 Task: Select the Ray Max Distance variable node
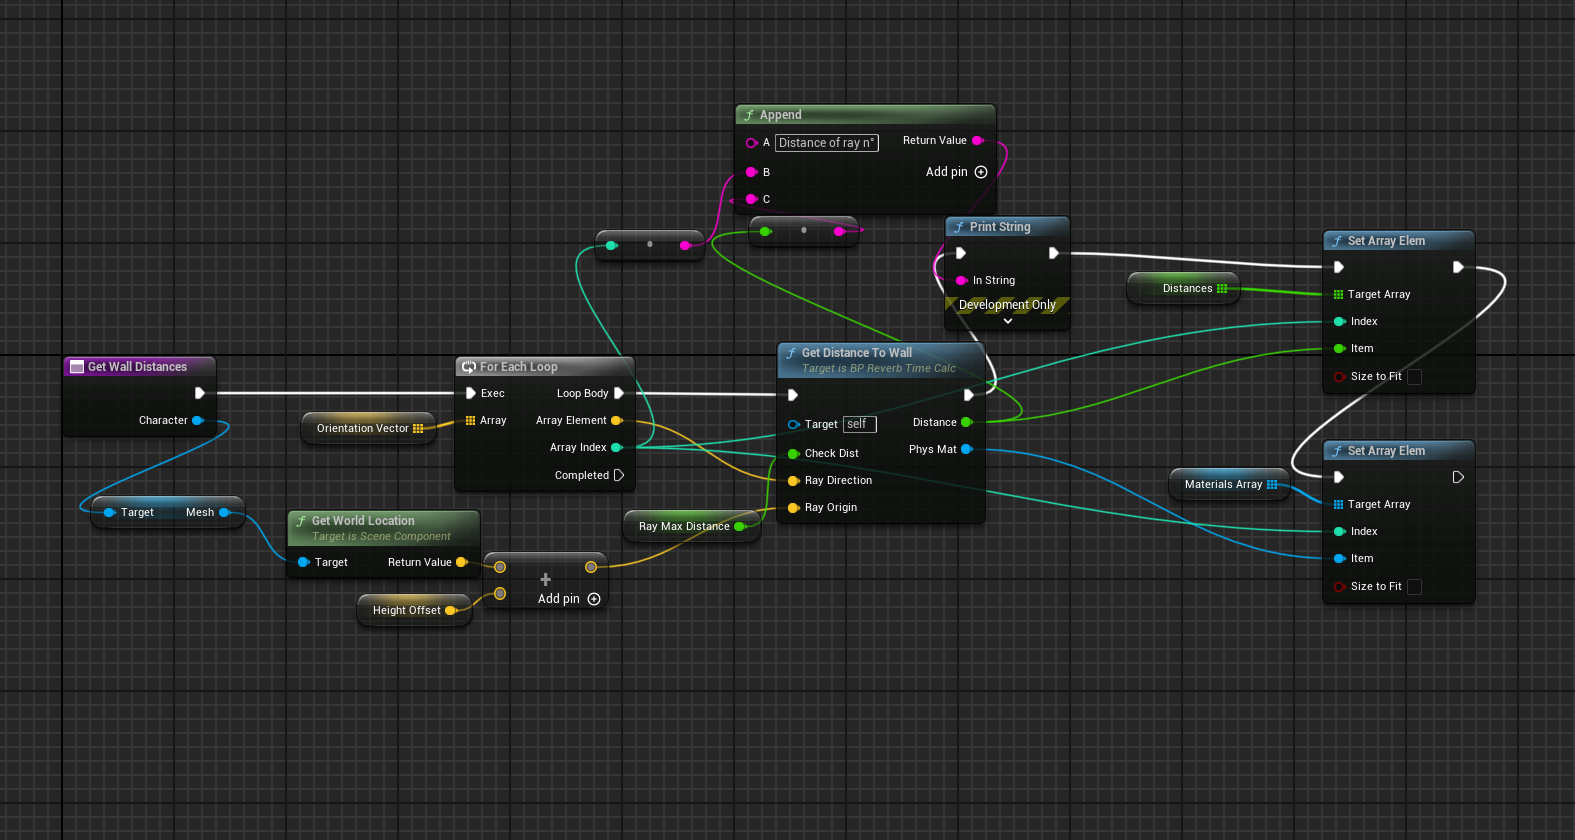coord(684,526)
